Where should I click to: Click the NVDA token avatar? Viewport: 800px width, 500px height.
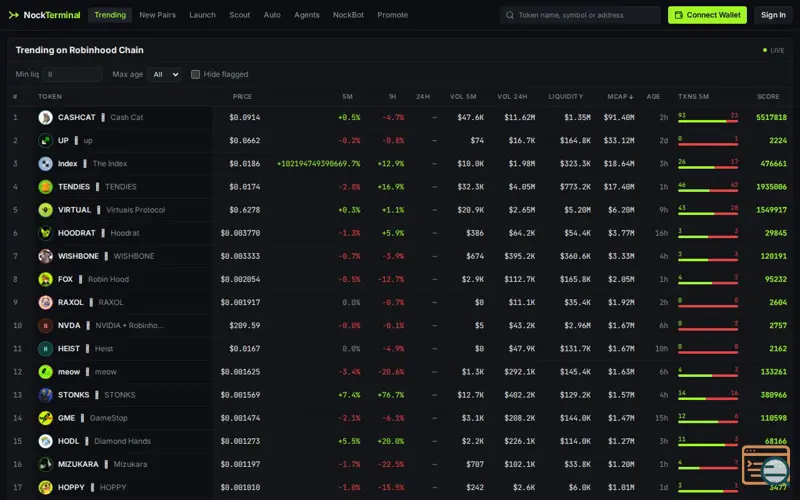[45, 326]
